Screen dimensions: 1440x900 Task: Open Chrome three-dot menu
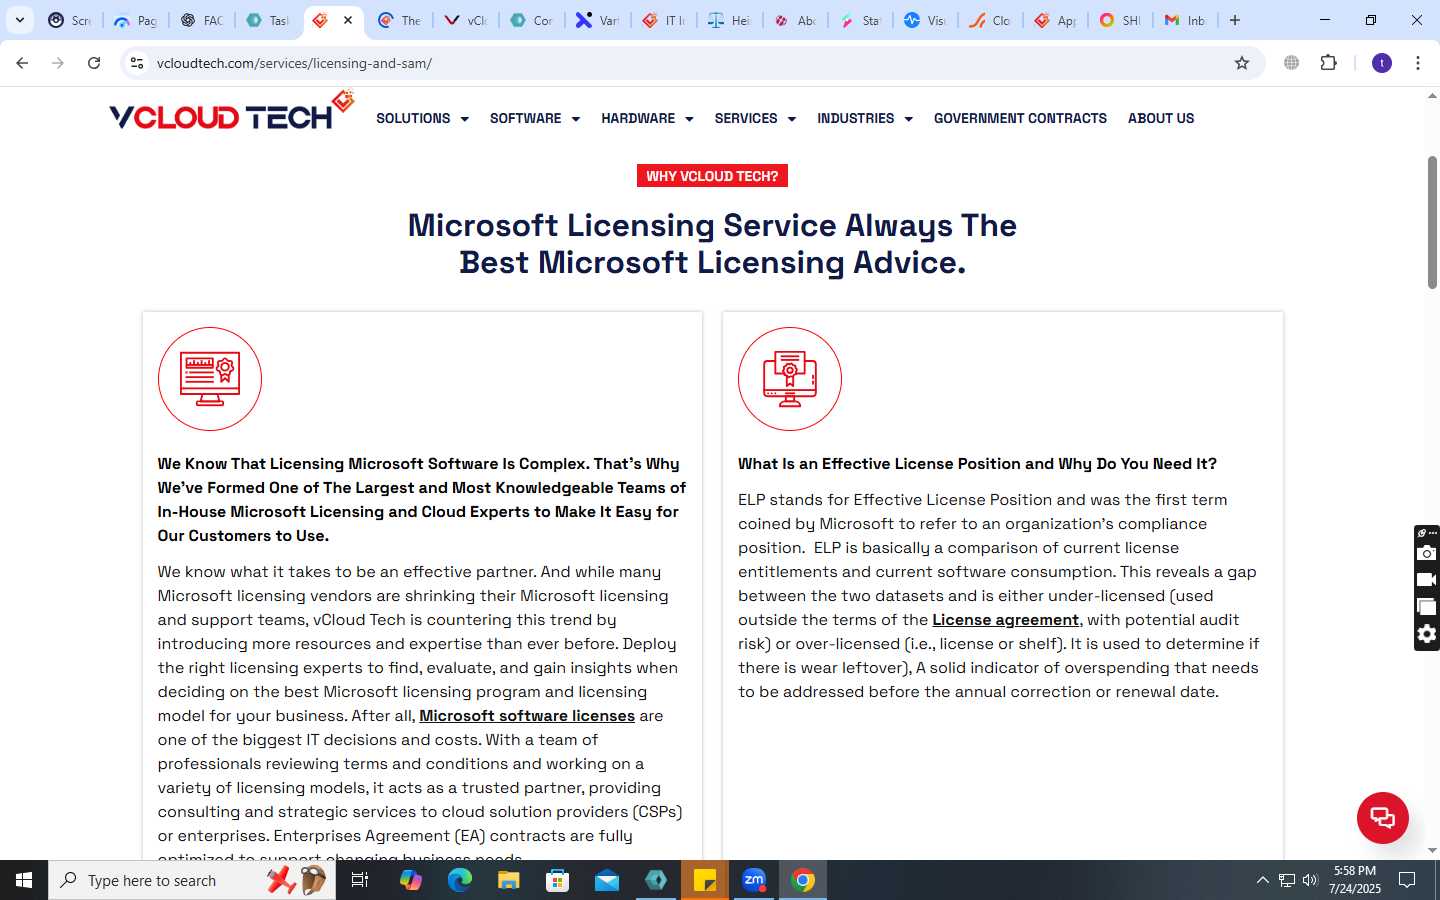coord(1418,63)
